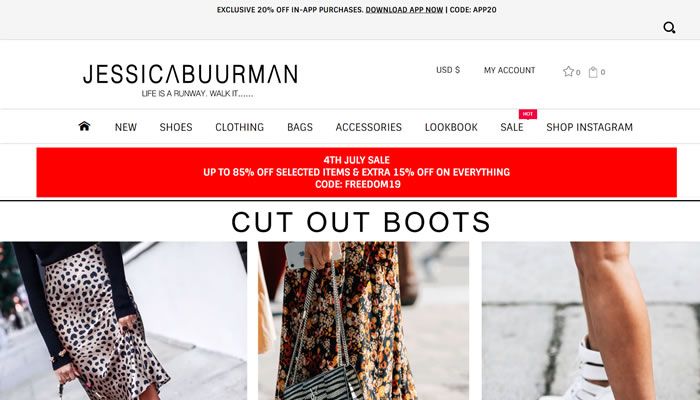Screen dimensions: 700x400
Task: Open the Accessories category
Action: click(368, 127)
